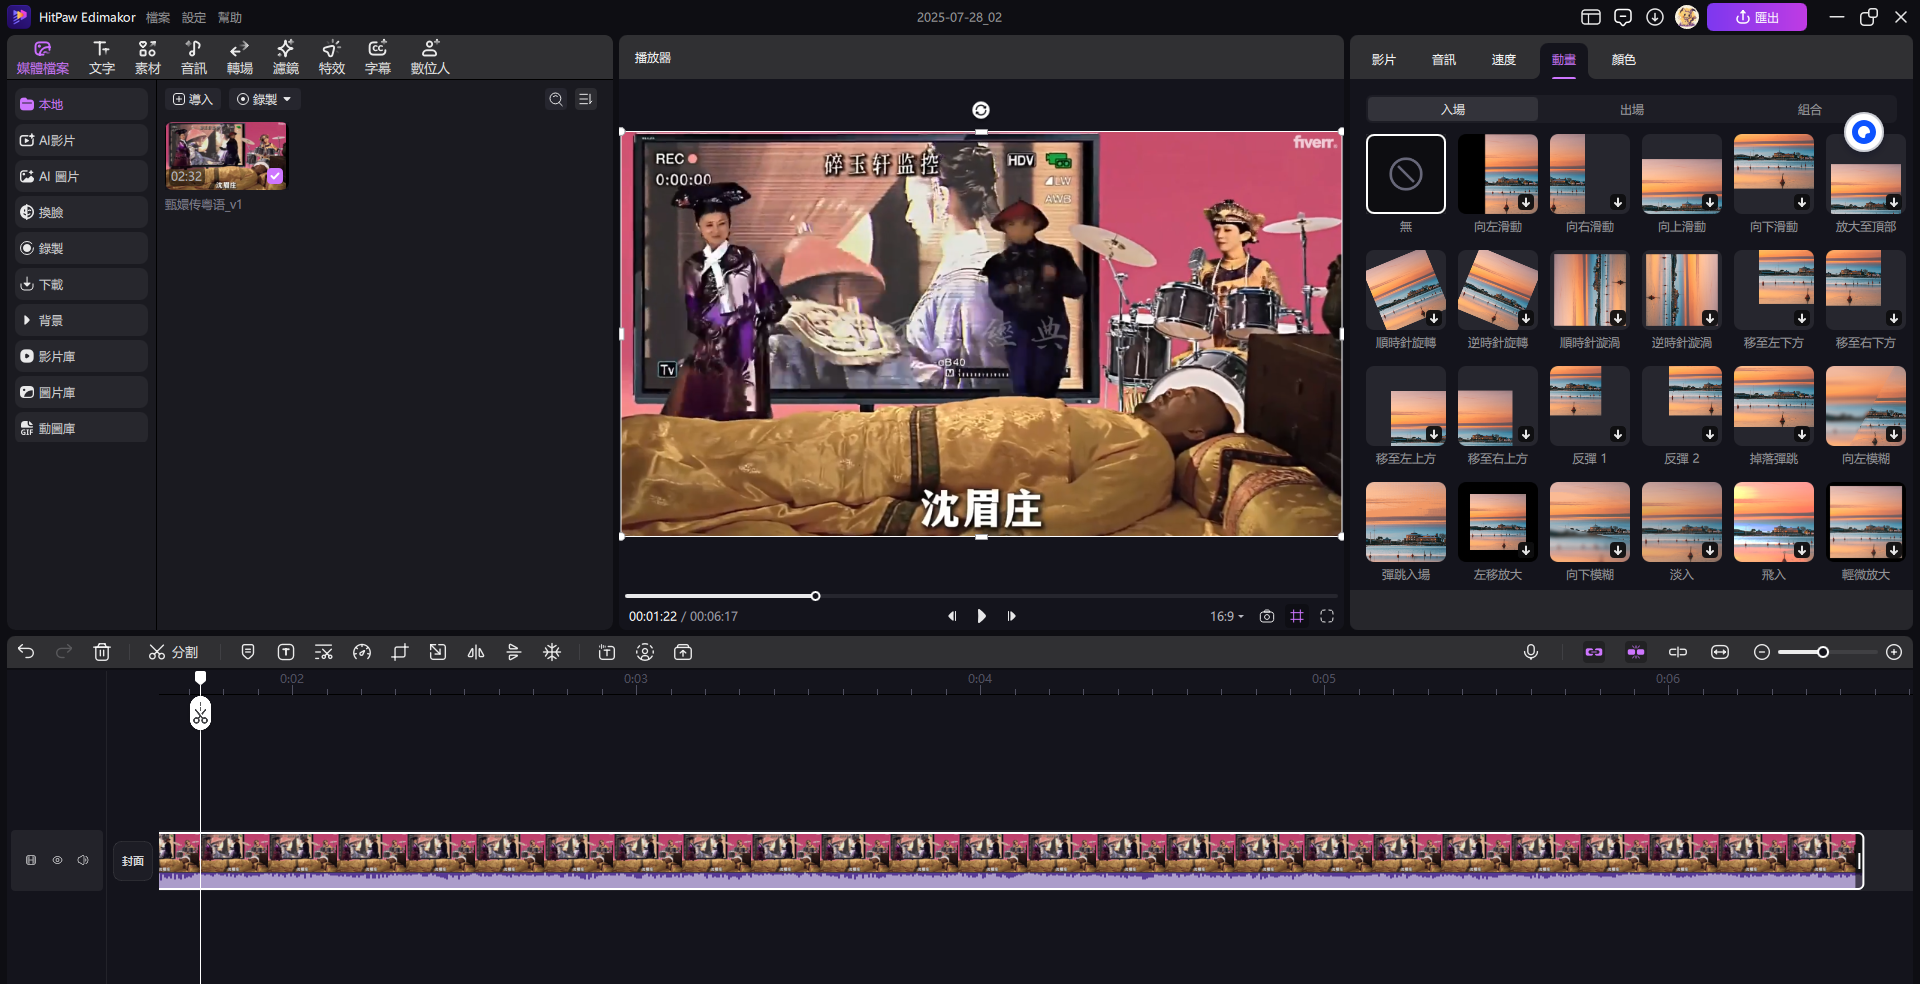Open the 特效 effects panel

[331, 58]
